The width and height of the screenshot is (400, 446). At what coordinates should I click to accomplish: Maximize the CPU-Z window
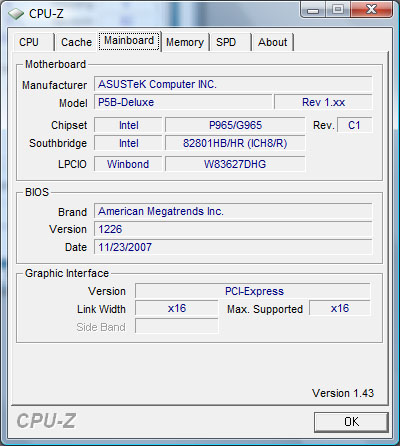coord(338,10)
